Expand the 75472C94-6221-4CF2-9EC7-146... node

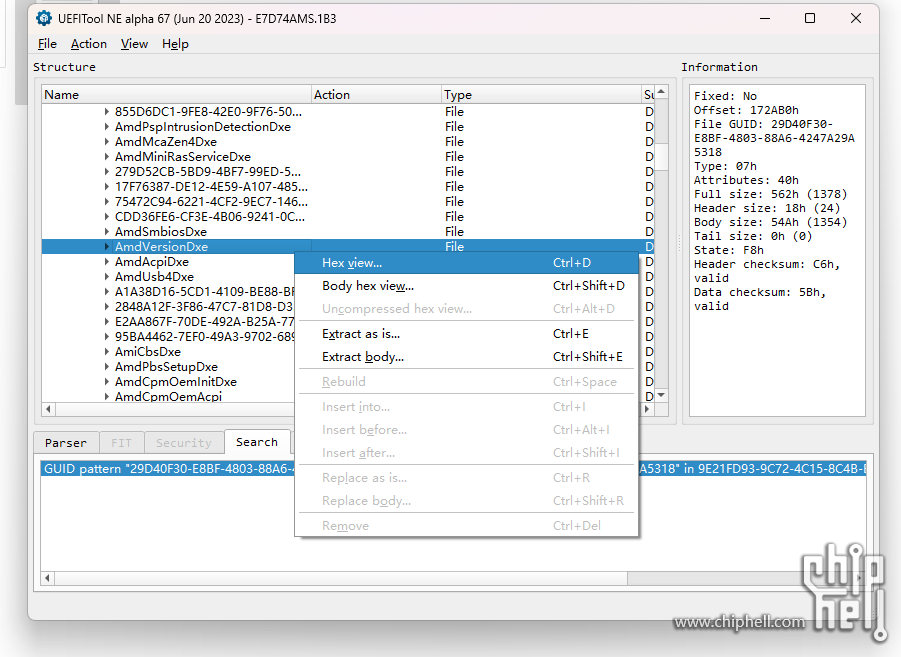pyautogui.click(x=106, y=201)
